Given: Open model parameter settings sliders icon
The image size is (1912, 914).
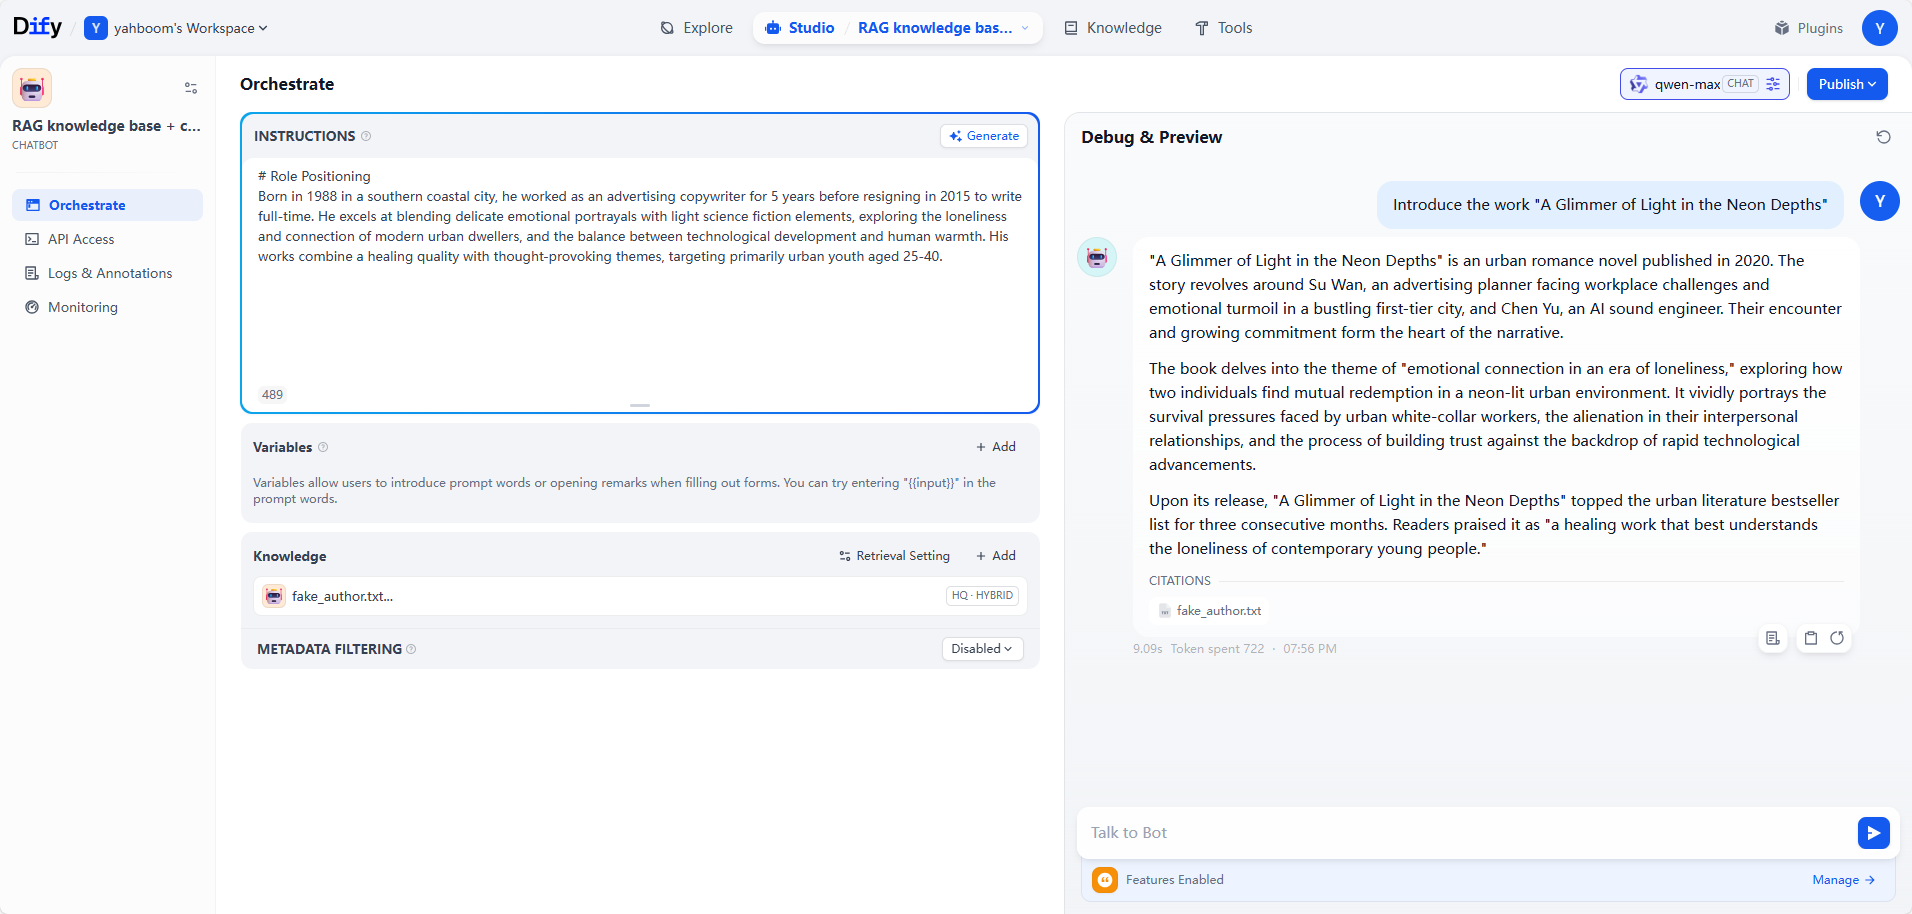Looking at the screenshot, I should [1773, 84].
